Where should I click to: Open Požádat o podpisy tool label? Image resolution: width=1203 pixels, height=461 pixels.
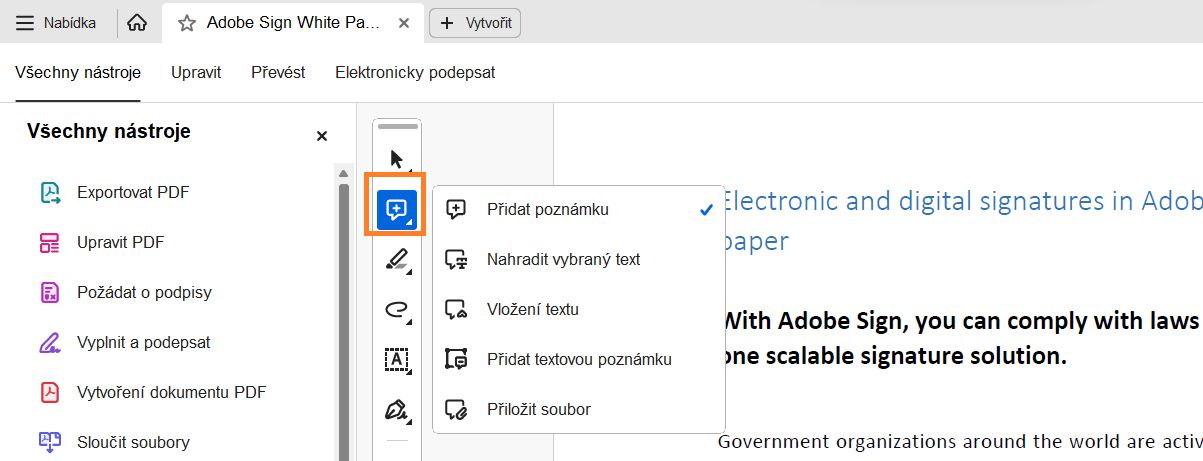tap(144, 293)
